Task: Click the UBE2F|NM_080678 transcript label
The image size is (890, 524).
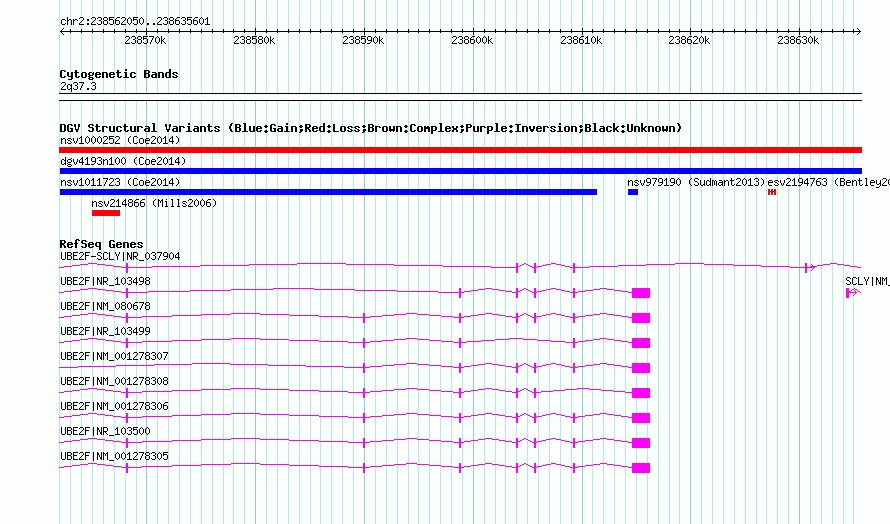Action: click(105, 306)
